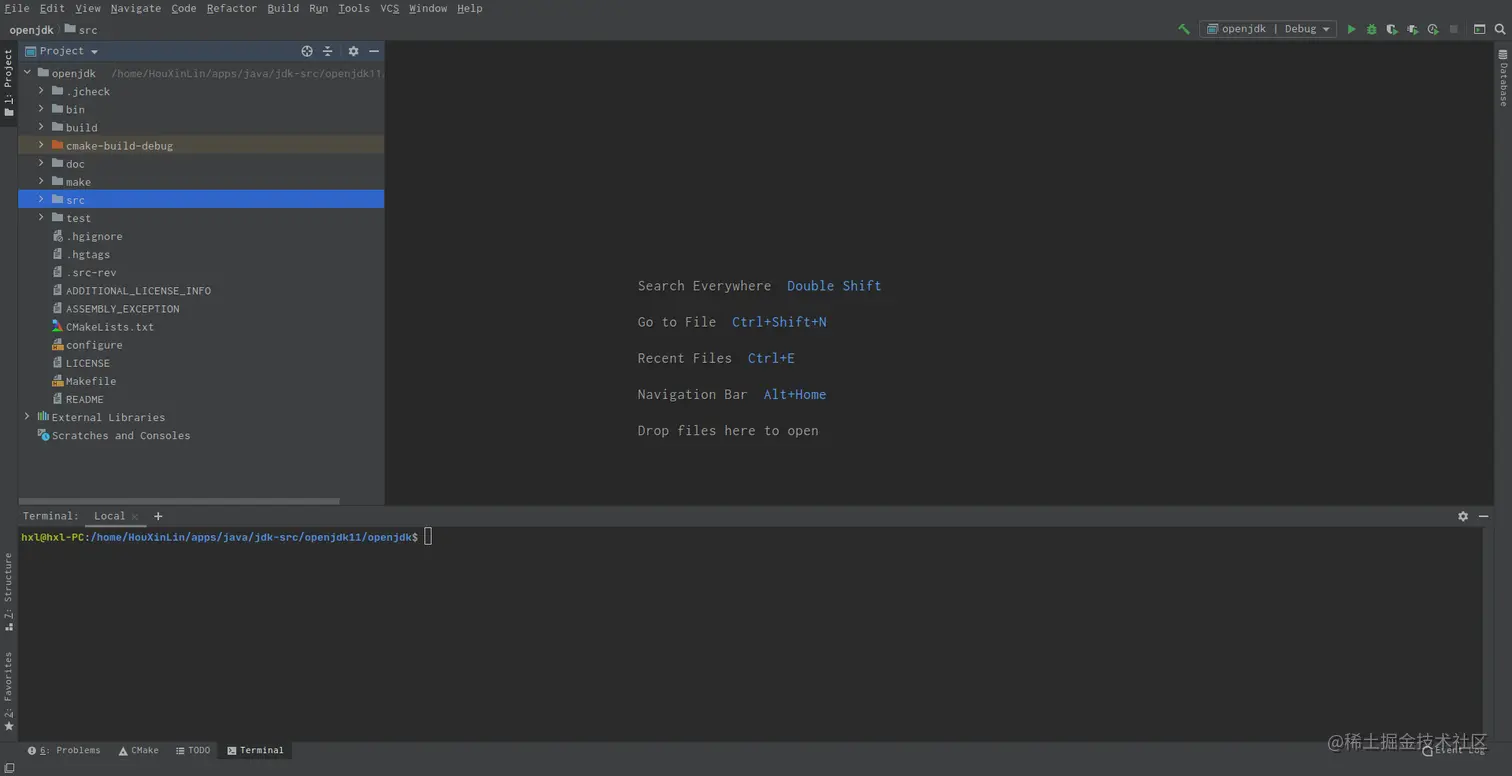
Task: Open the VCS menu
Action: (390, 8)
